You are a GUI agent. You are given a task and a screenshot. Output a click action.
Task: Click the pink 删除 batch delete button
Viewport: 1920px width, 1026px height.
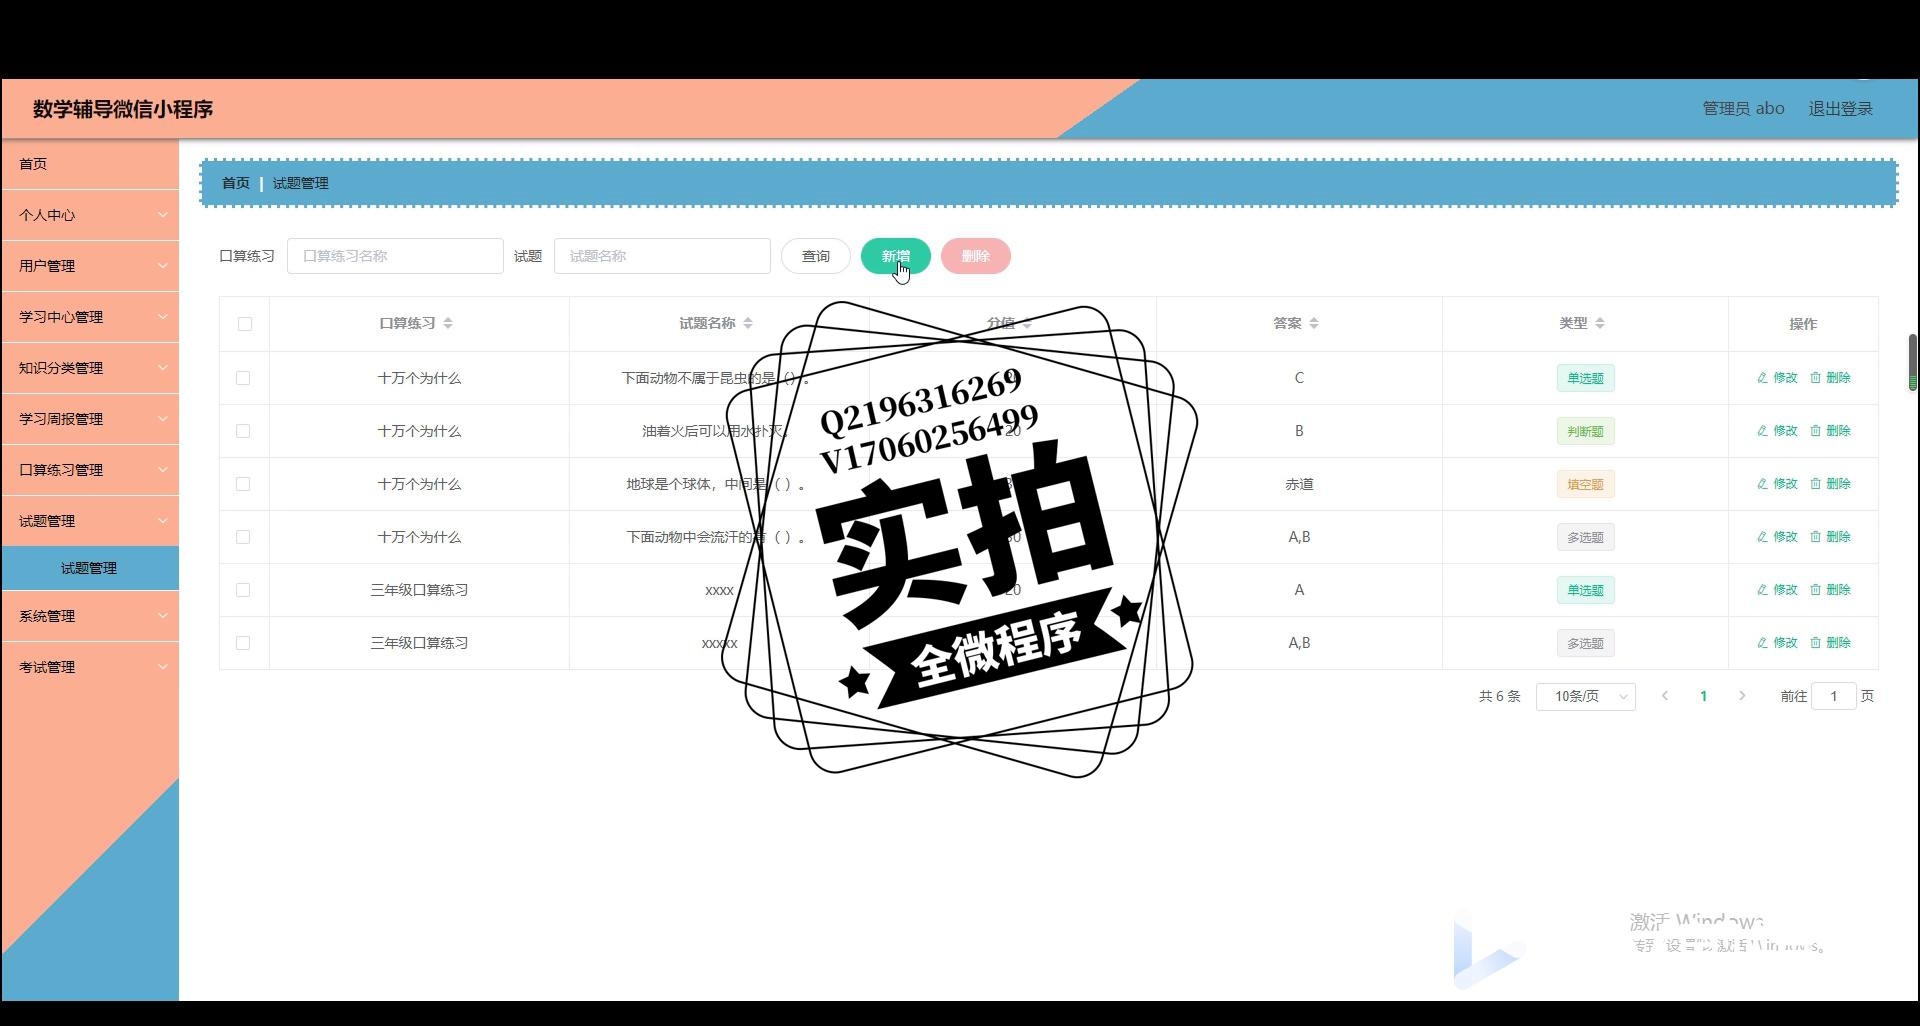[x=975, y=256]
